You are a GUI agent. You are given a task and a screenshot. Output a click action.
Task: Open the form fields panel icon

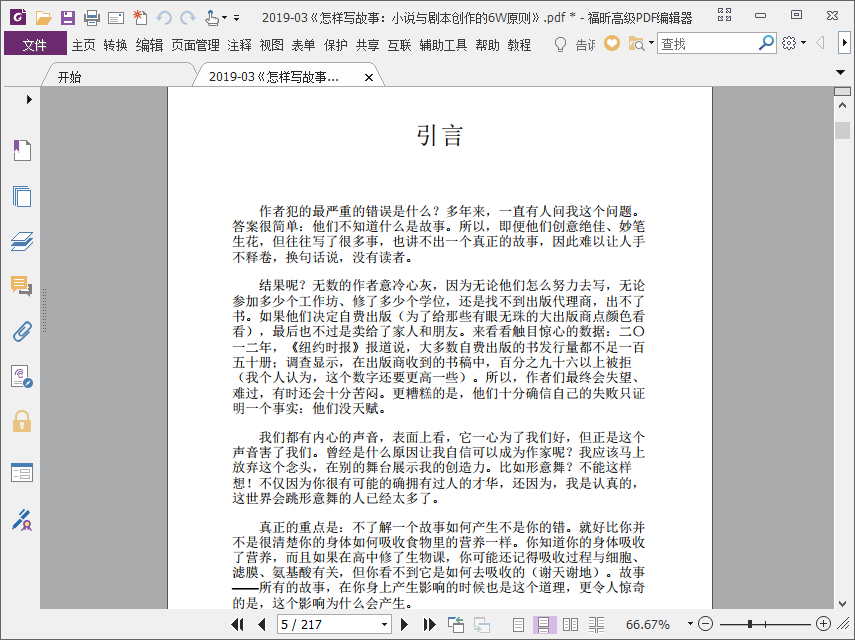point(22,473)
